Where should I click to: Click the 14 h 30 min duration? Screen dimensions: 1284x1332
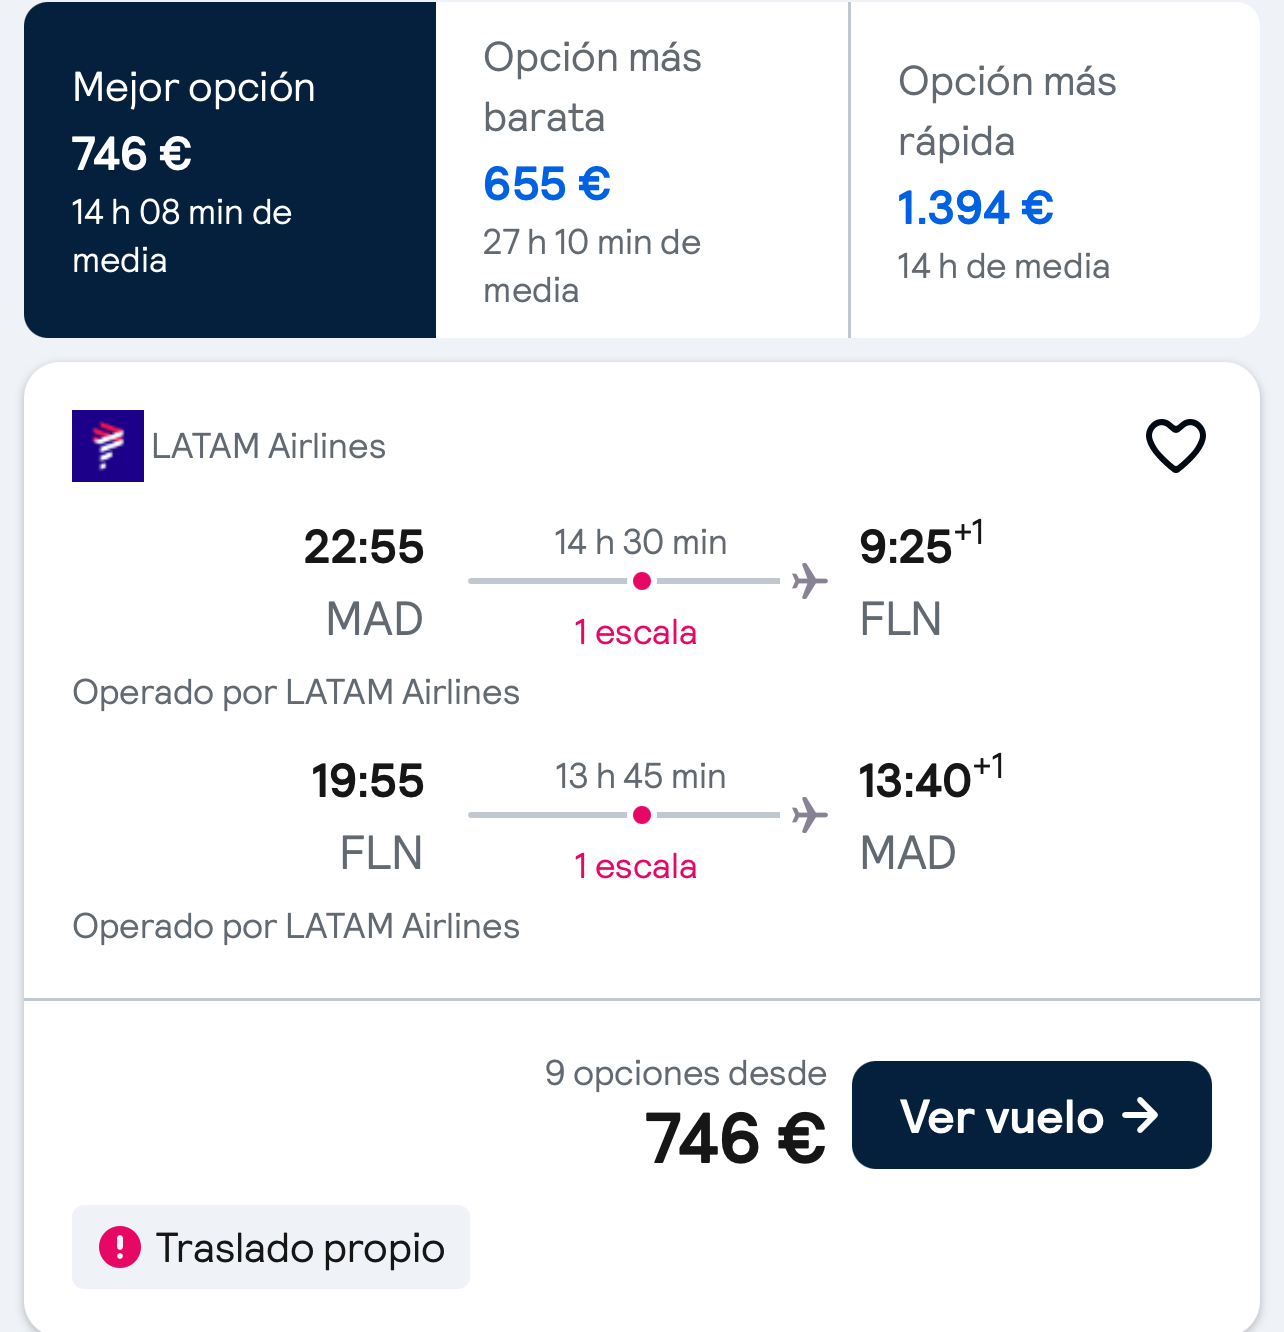[x=641, y=542]
